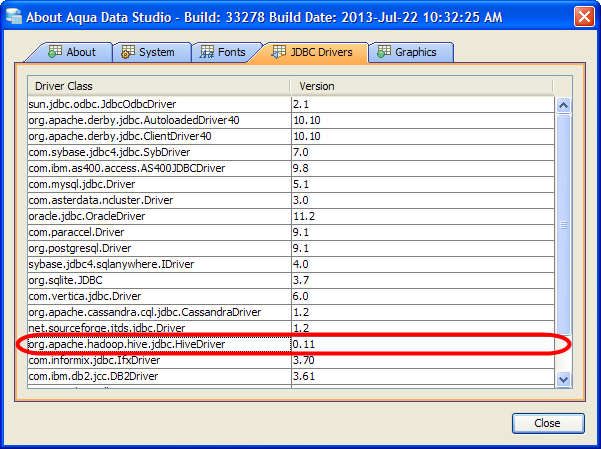Select the com.mysql.jdbc.Driver row

point(291,184)
